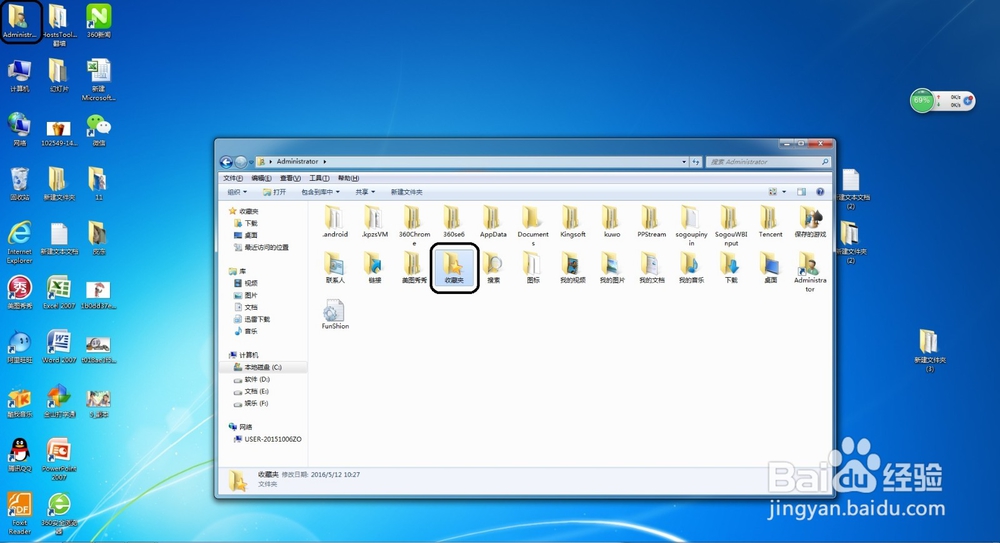
Task: Select 最近访问的位置 in sidebar
Action: 261,248
